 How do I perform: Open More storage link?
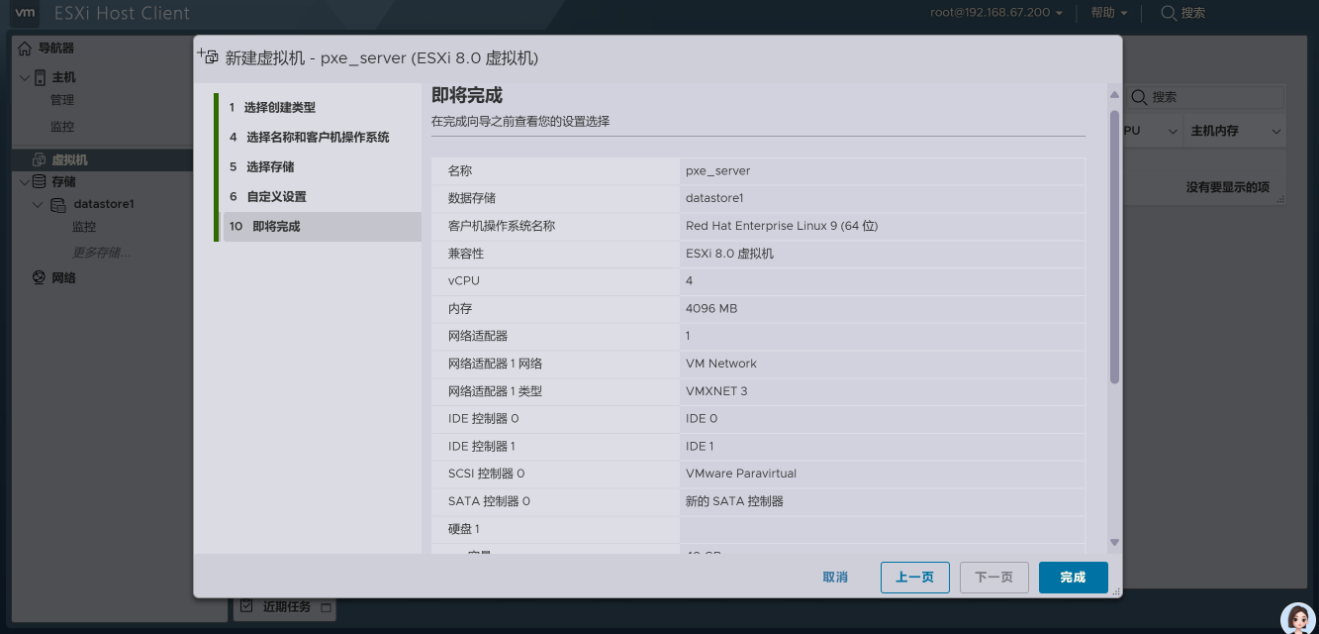(x=102, y=252)
